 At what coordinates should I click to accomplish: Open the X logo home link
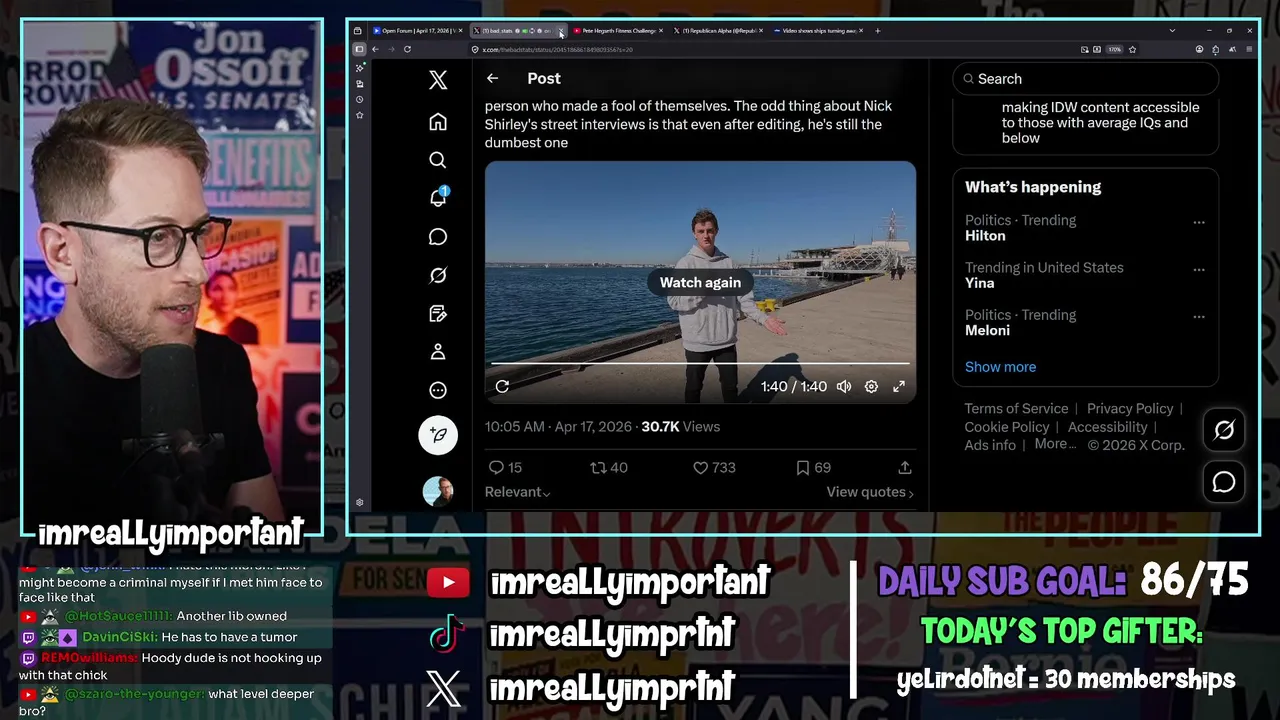coord(438,81)
